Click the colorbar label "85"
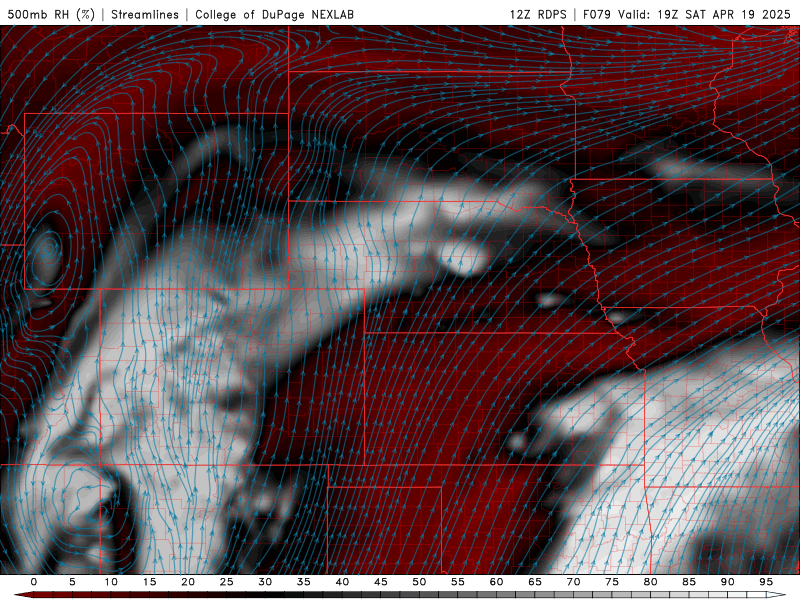The width and height of the screenshot is (800, 600). [x=689, y=582]
